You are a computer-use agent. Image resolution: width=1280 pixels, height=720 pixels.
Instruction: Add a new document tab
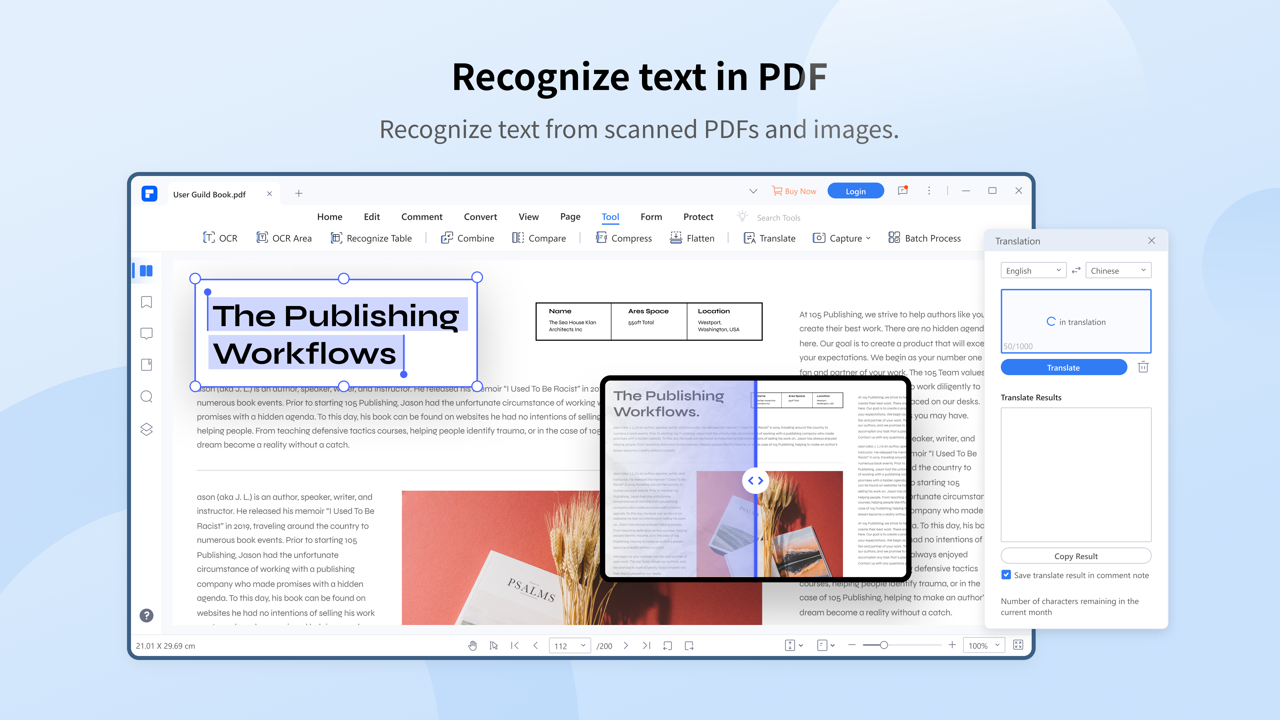[298, 194]
